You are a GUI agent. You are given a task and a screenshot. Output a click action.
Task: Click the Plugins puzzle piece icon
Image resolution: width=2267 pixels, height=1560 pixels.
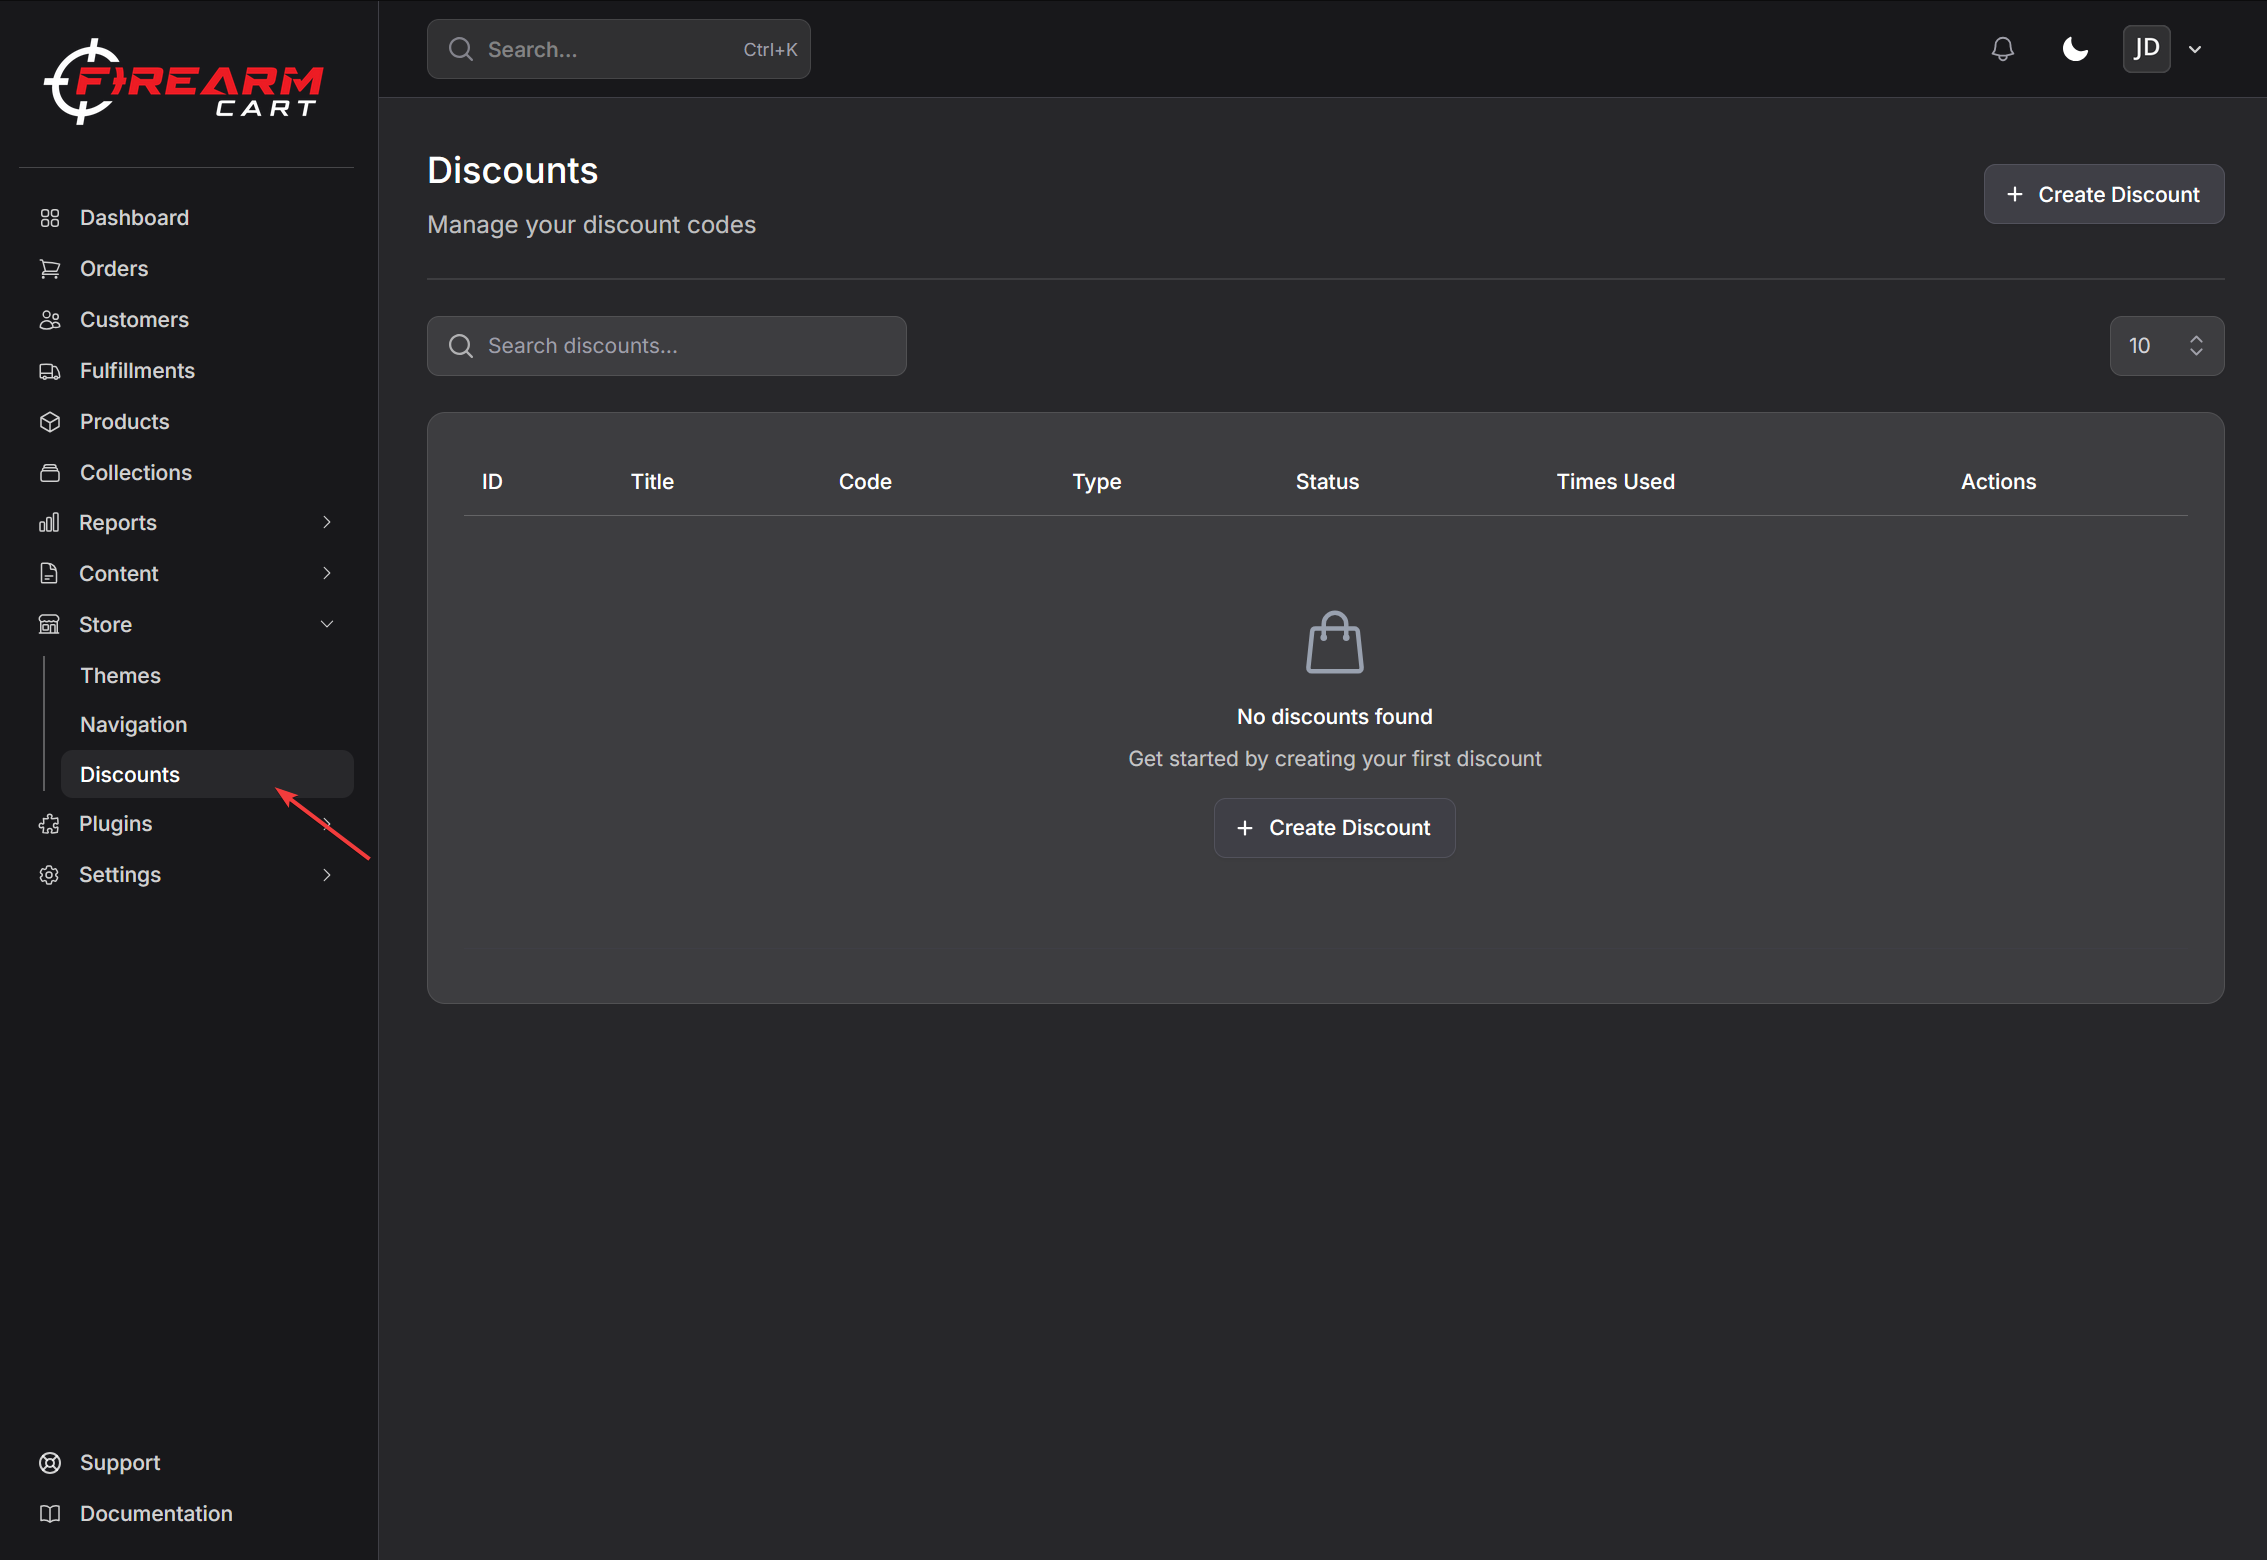pyautogui.click(x=49, y=824)
